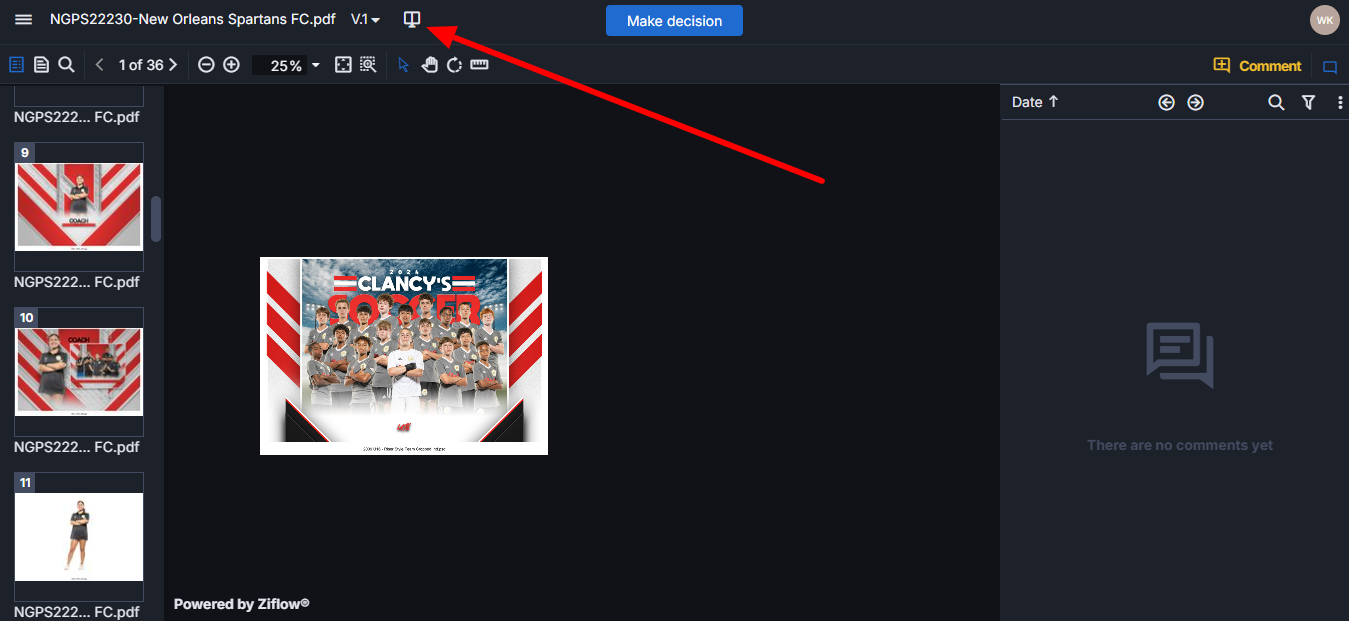This screenshot has height=621, width=1349.
Task: Click the rotate icon
Action: click(454, 65)
